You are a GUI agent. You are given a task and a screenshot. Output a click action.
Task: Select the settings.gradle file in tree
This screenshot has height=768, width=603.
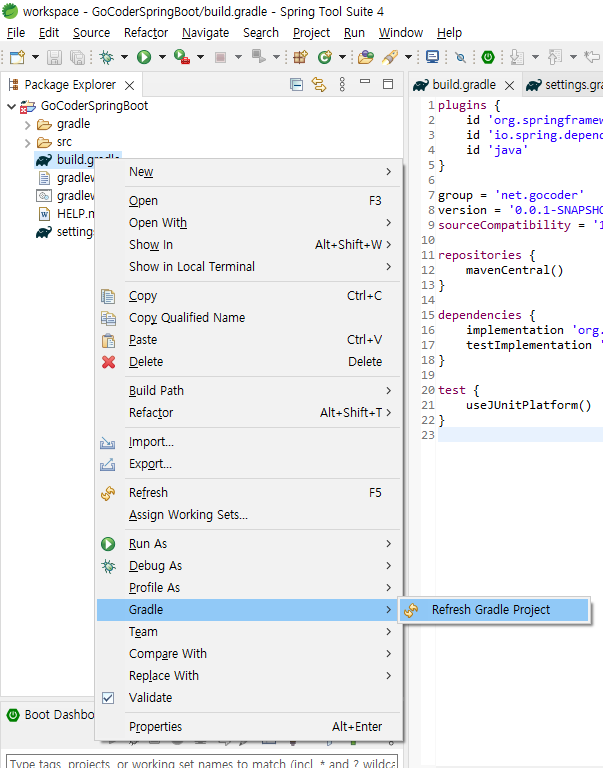coord(64,232)
